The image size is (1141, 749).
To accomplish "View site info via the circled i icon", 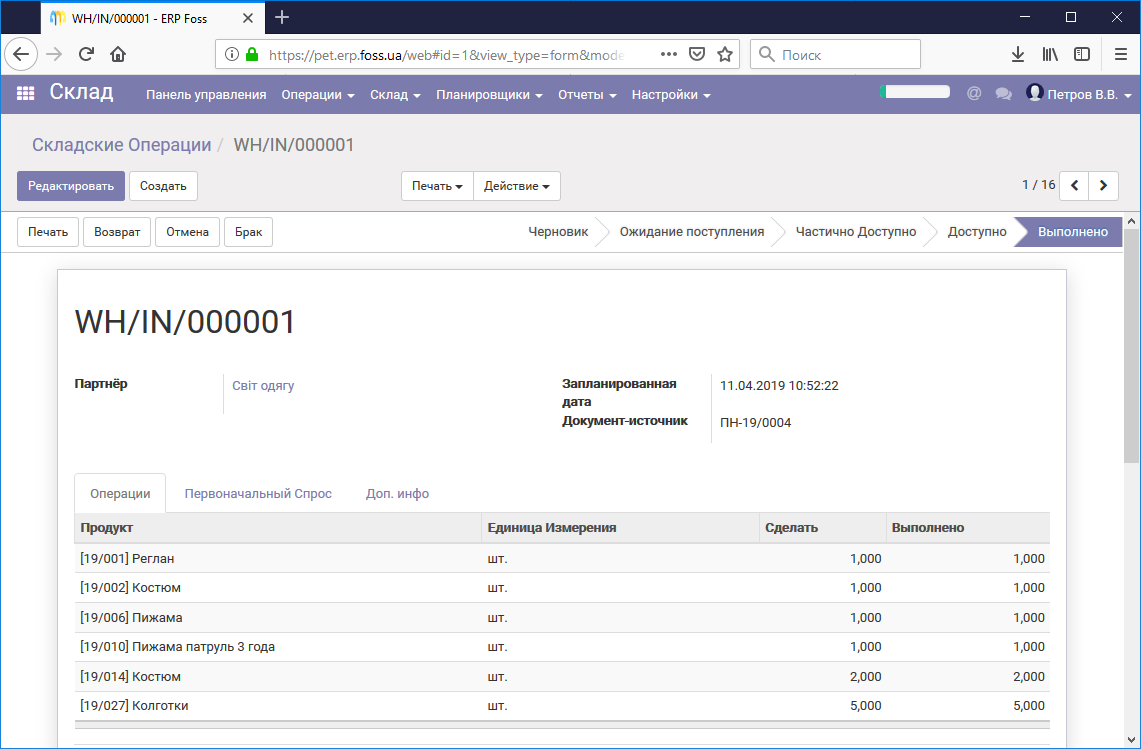I will coord(231,55).
